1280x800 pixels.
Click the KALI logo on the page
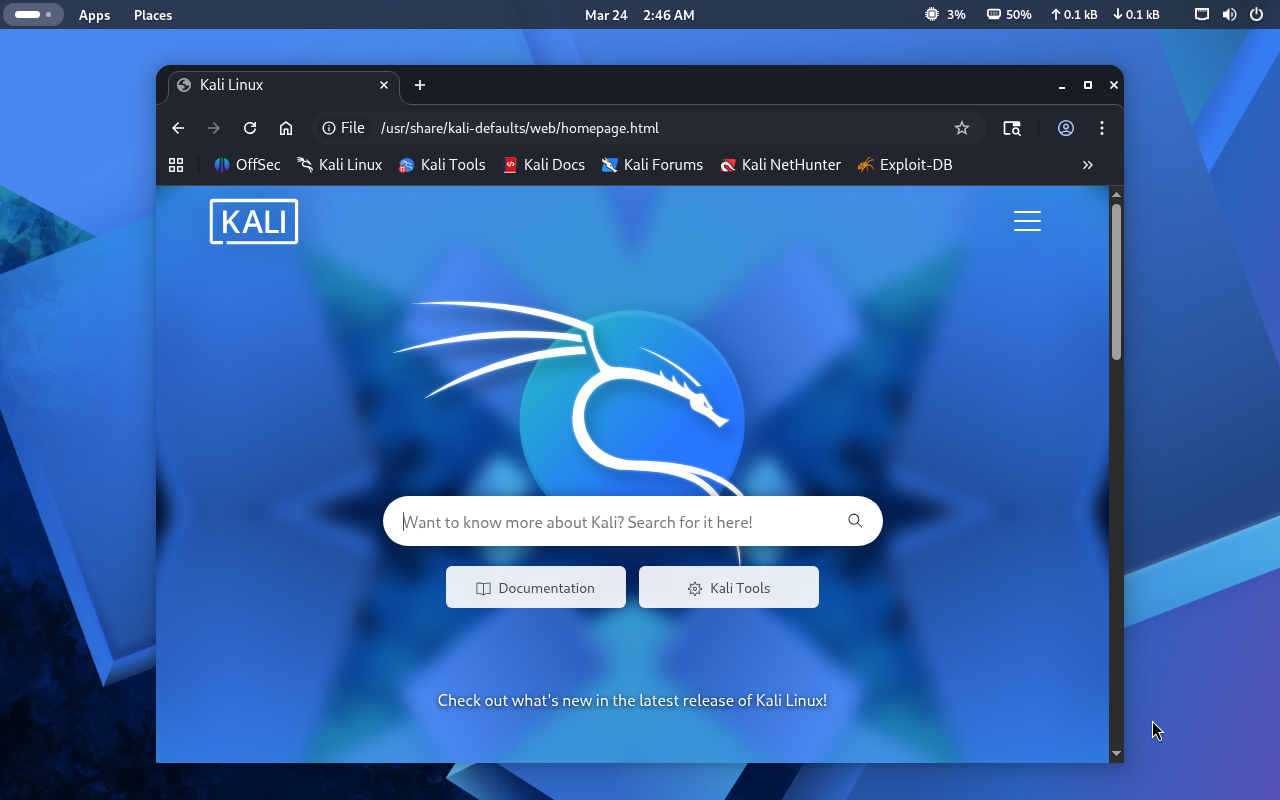tap(254, 222)
